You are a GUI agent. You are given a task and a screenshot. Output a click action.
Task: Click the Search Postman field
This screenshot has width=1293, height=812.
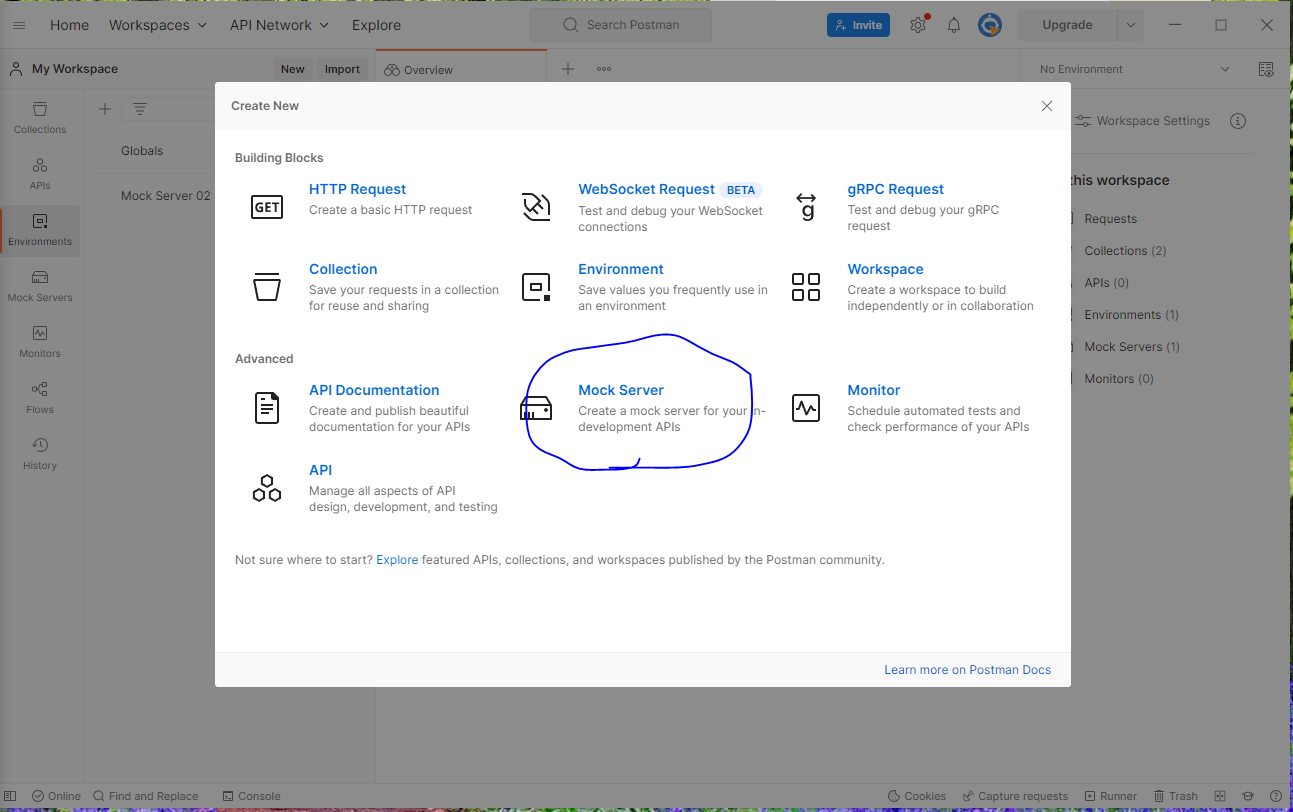pyautogui.click(x=621, y=25)
